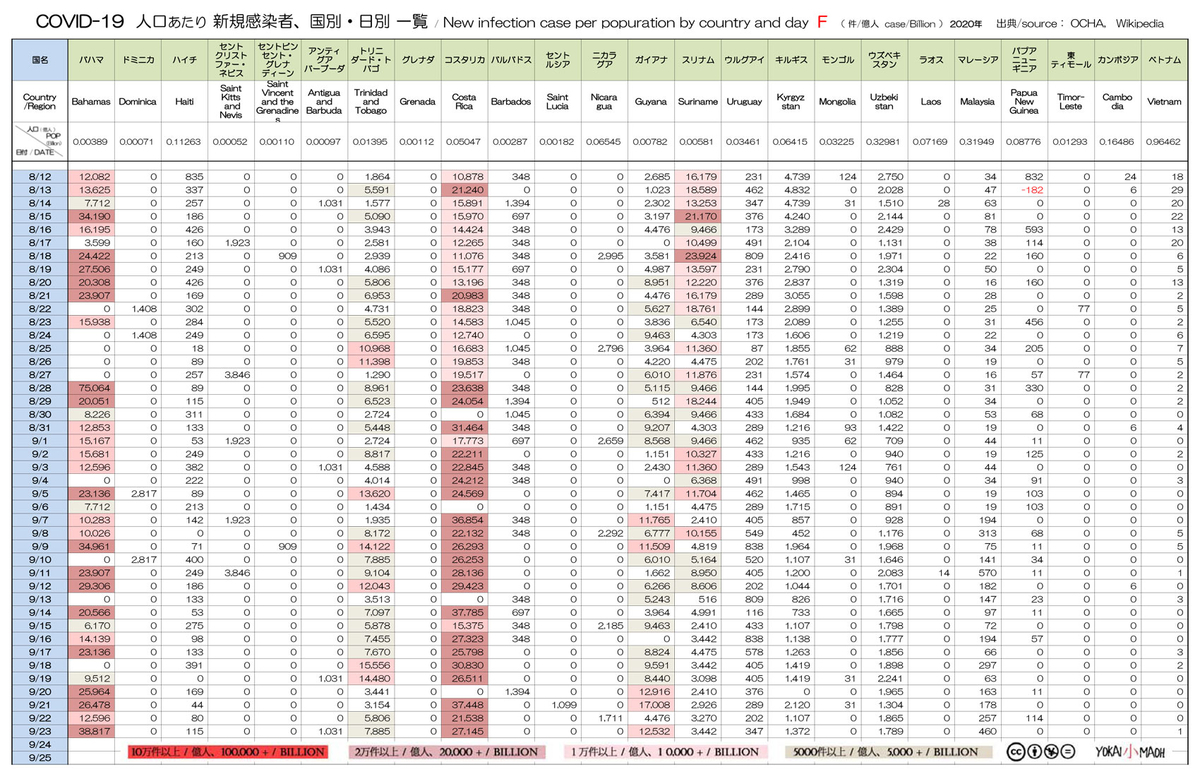Select the Trinidad and Tobago header
Screen dimensions: 1200x772
point(370,102)
